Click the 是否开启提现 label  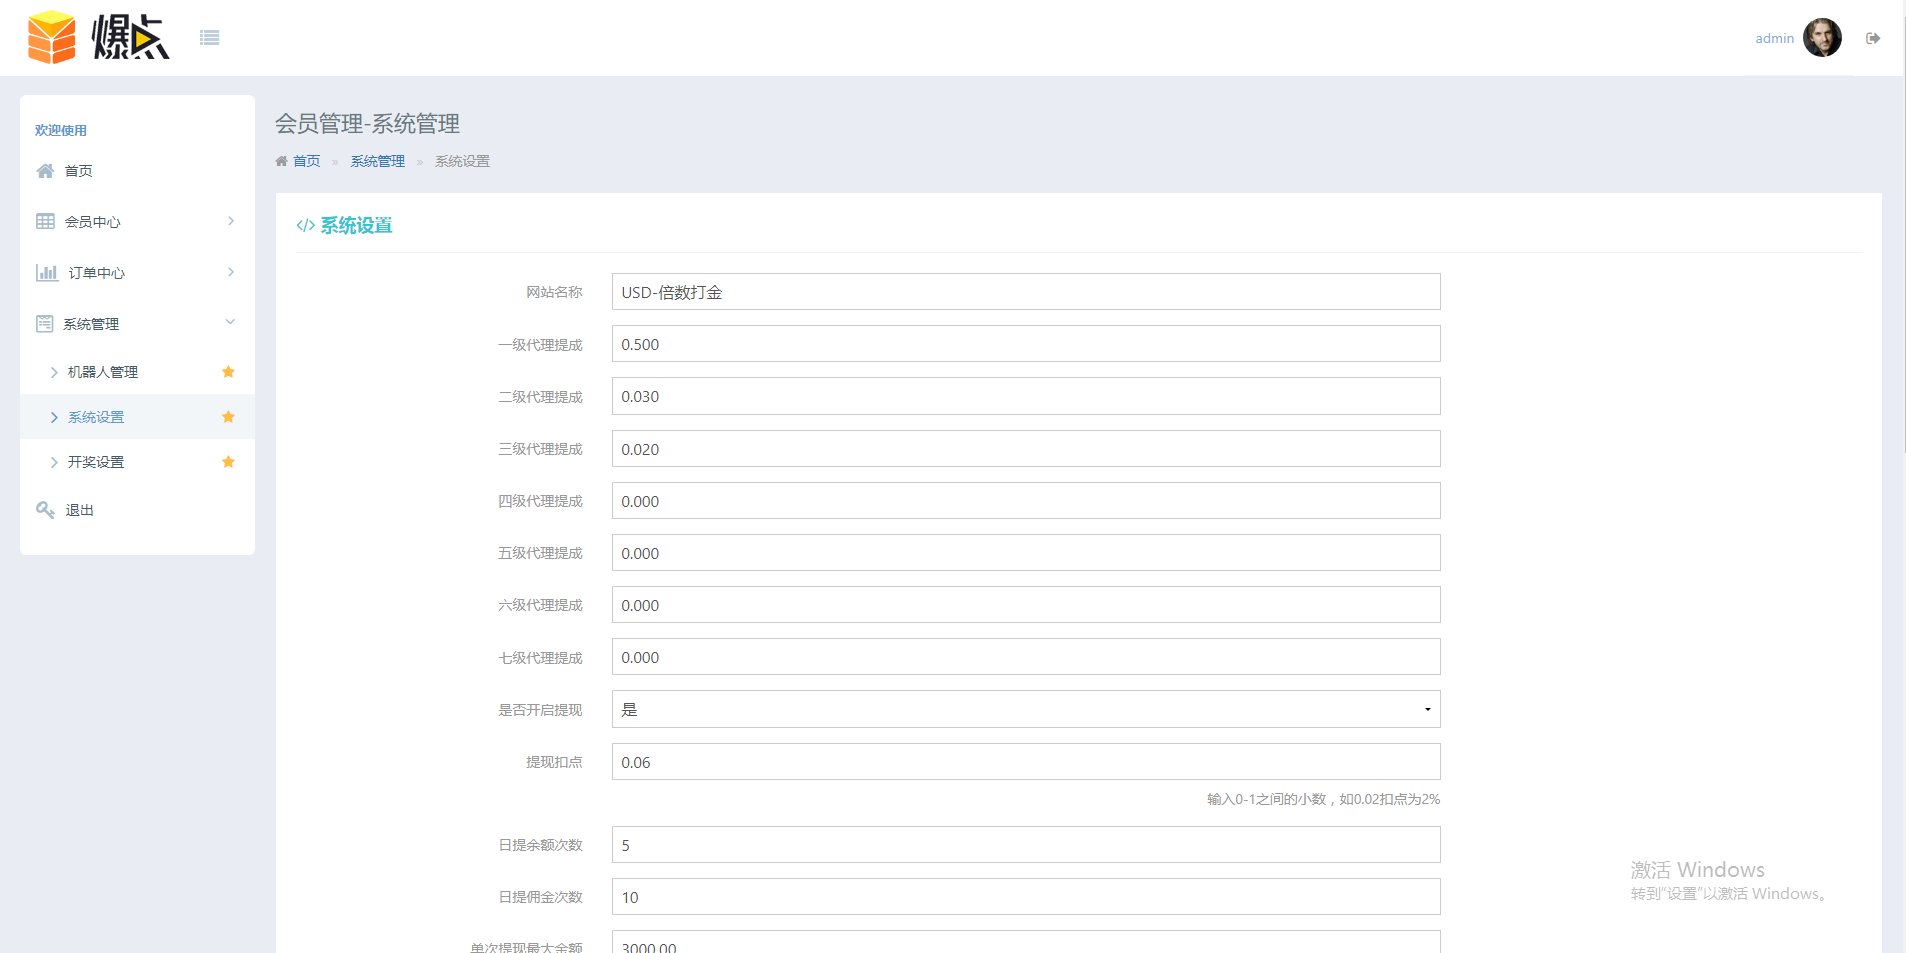click(540, 710)
